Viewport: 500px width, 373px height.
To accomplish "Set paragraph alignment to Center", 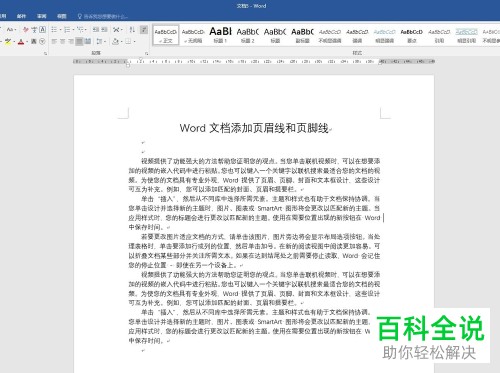I will tap(62, 42).
